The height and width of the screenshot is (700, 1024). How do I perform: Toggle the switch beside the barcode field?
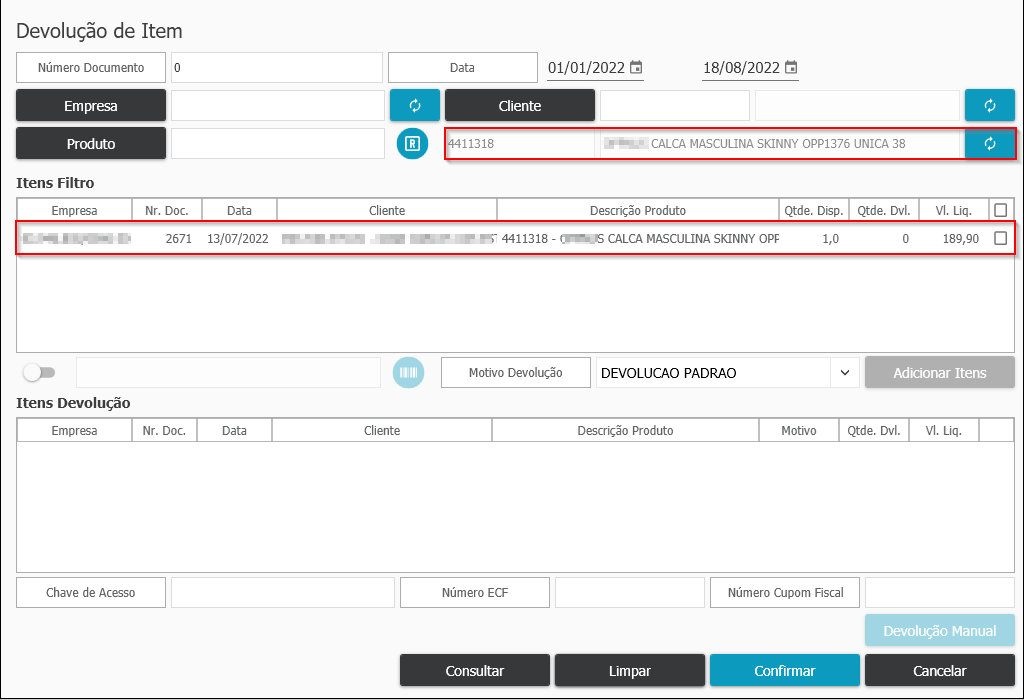point(39,372)
